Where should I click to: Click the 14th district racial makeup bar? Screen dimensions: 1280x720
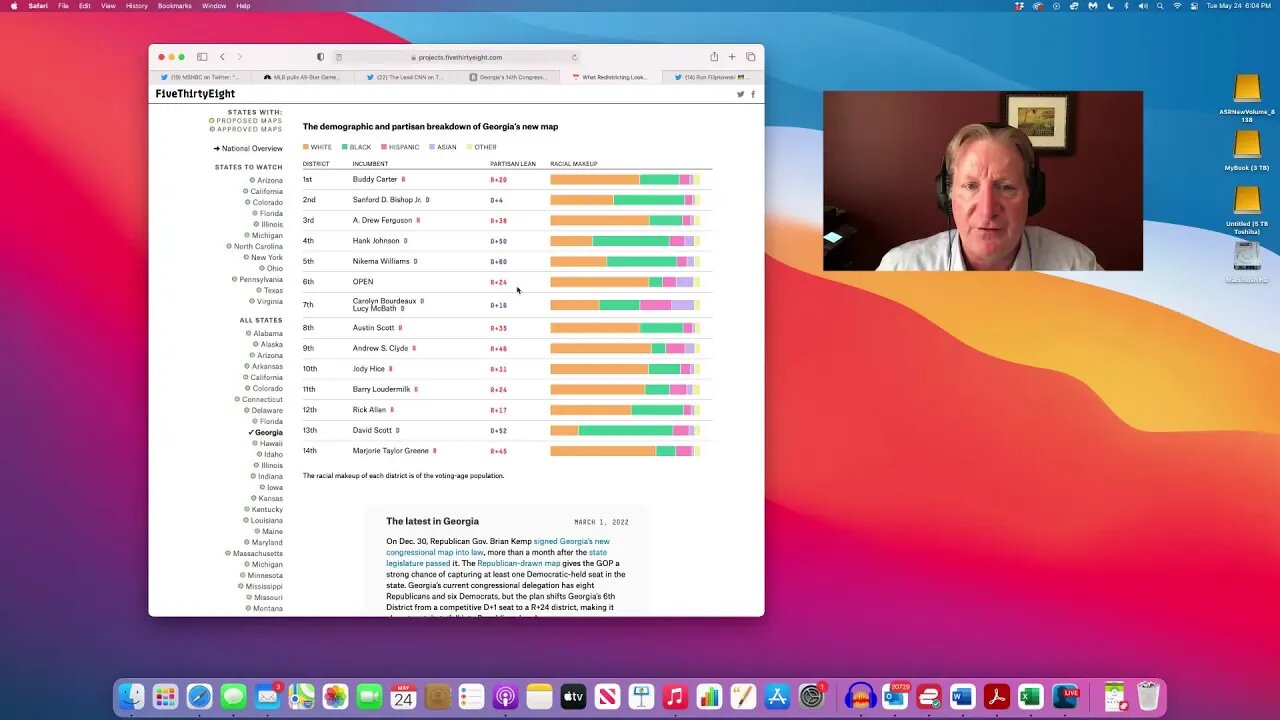[626, 451]
